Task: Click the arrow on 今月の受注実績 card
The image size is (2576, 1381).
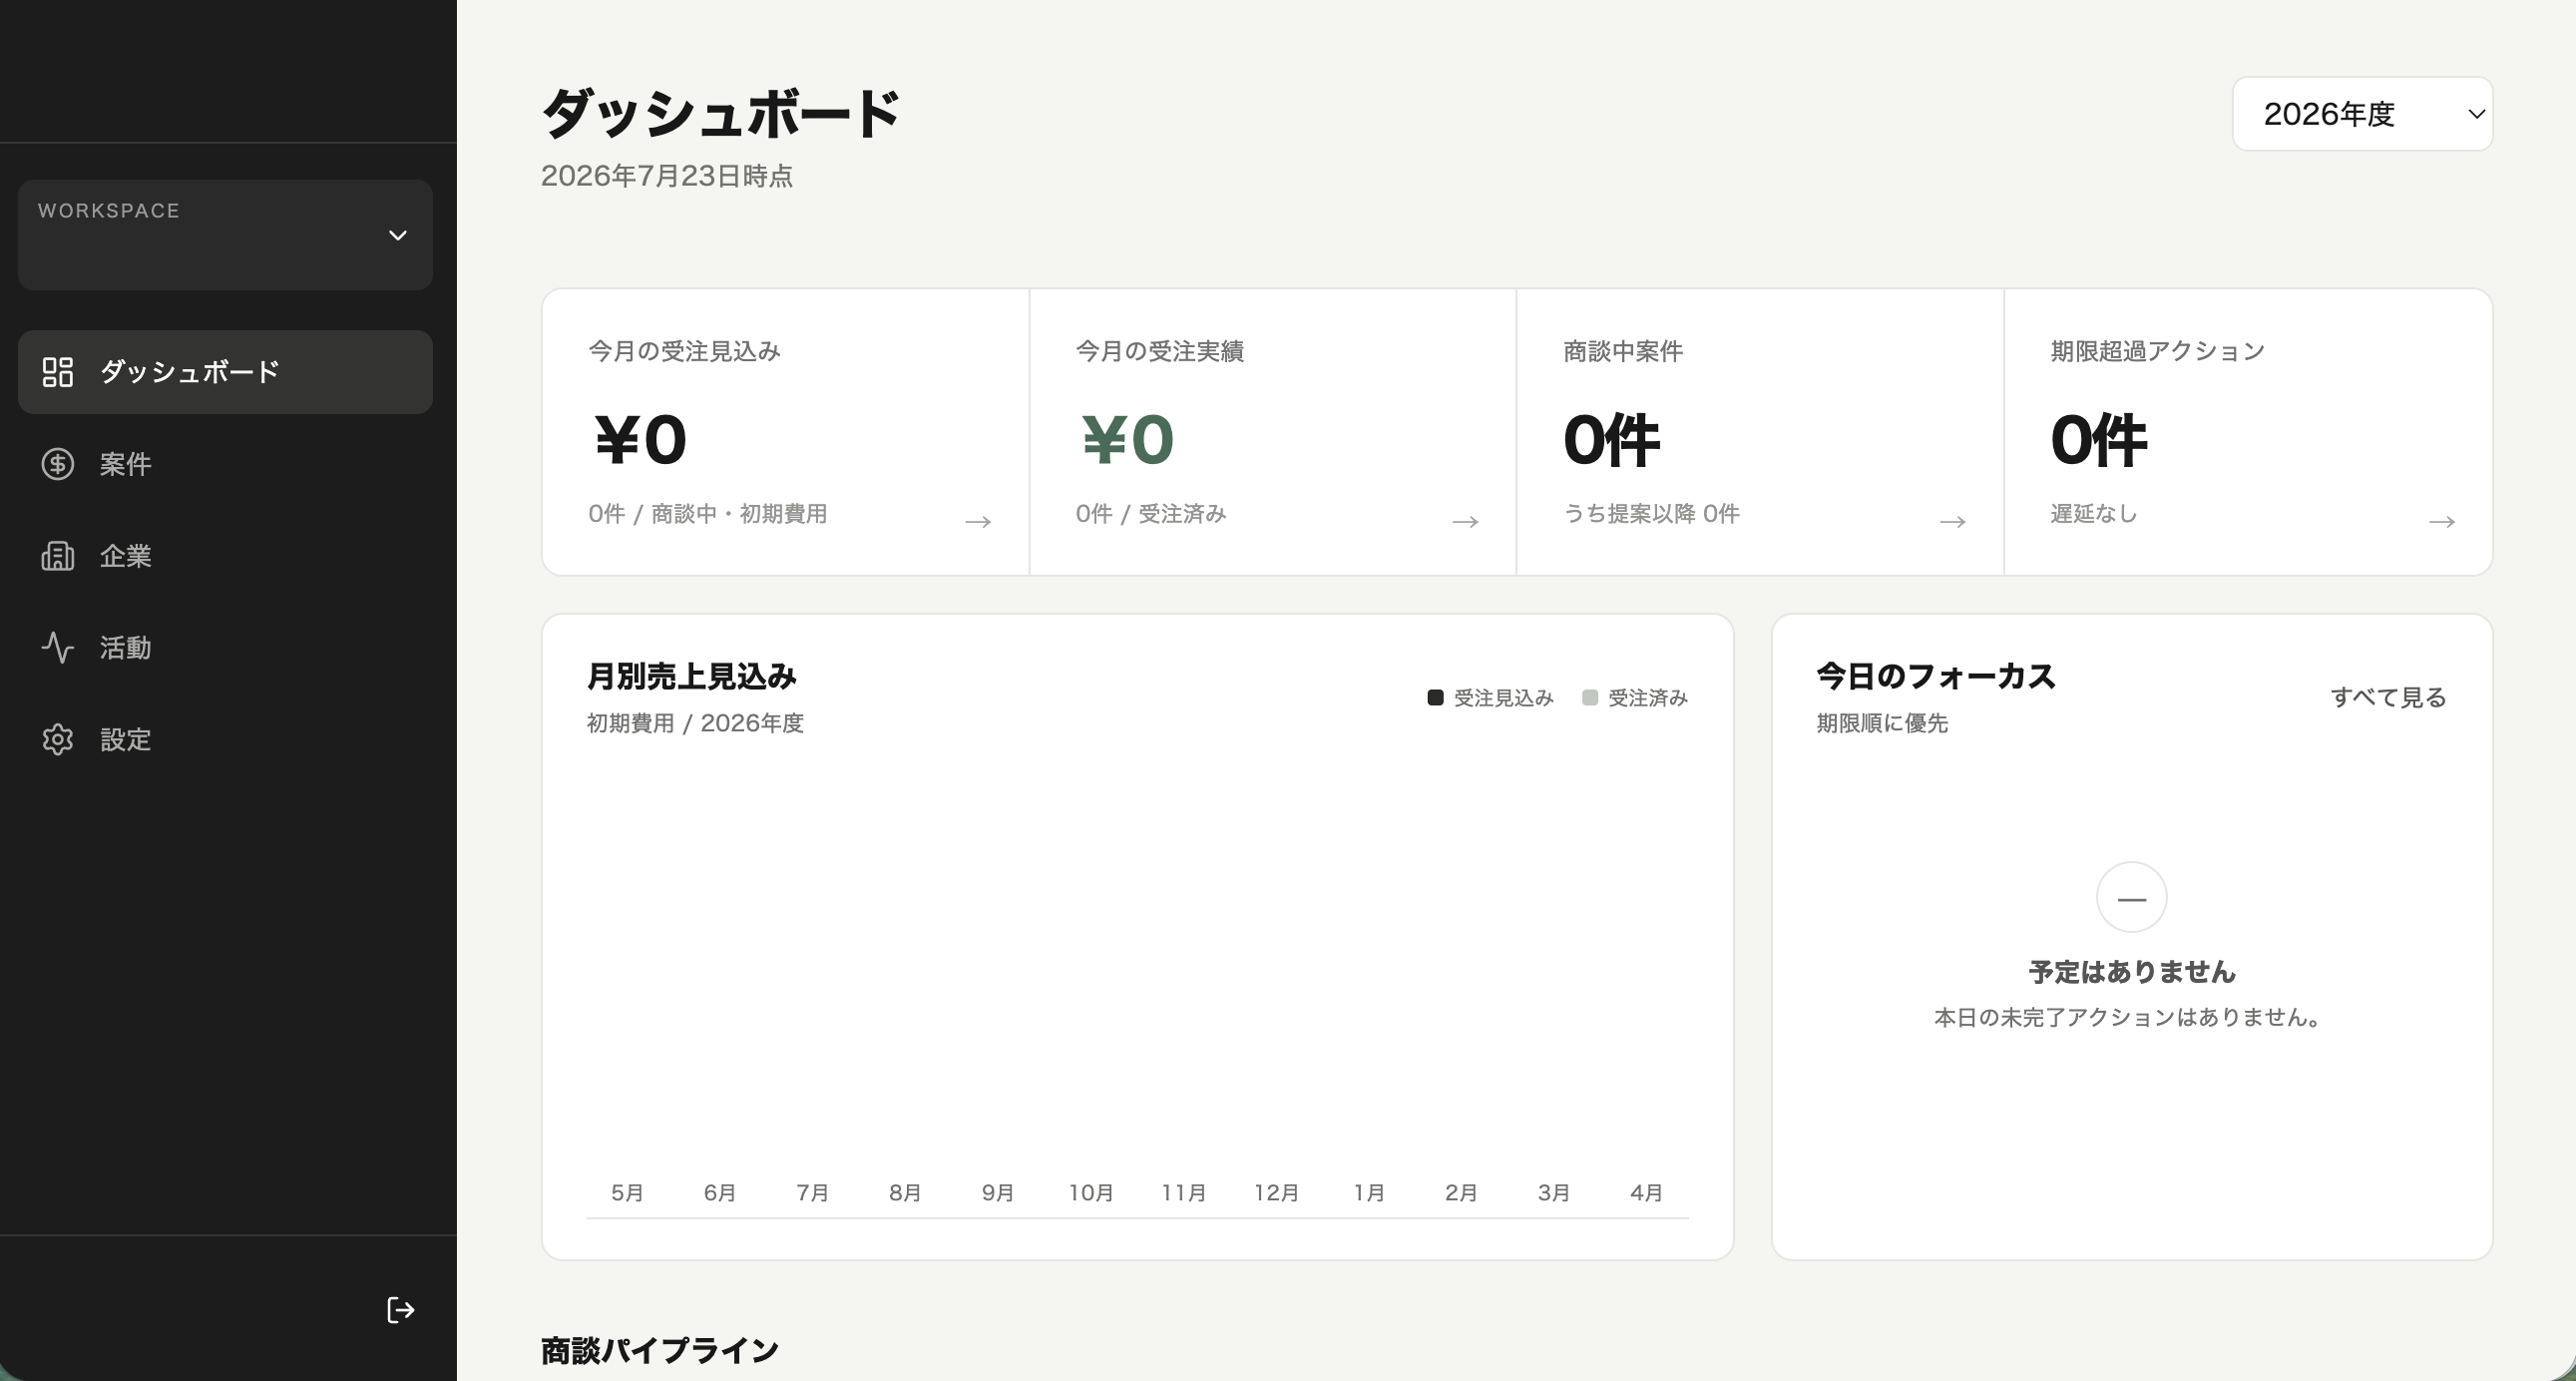Action: coord(1466,522)
